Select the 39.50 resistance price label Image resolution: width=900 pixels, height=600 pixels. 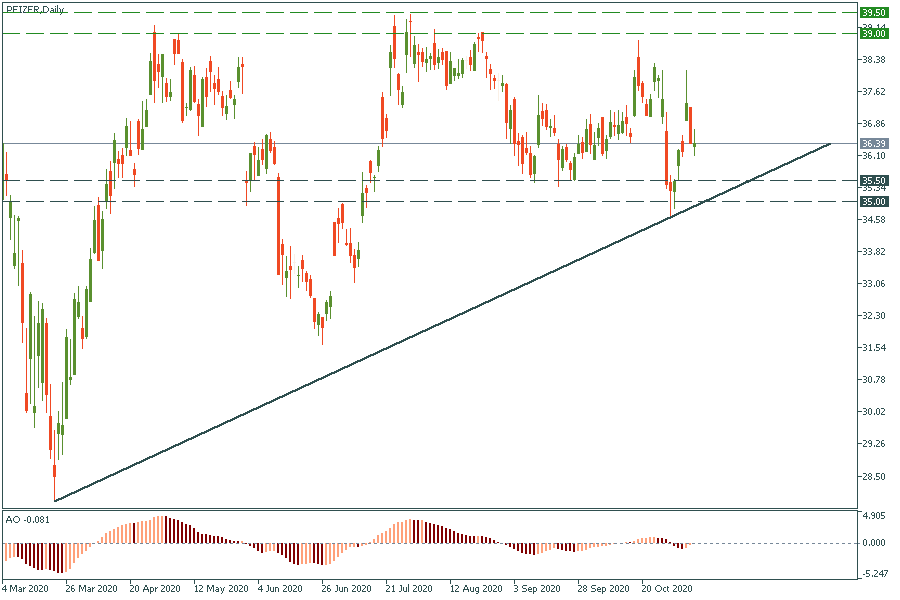pyautogui.click(x=874, y=12)
